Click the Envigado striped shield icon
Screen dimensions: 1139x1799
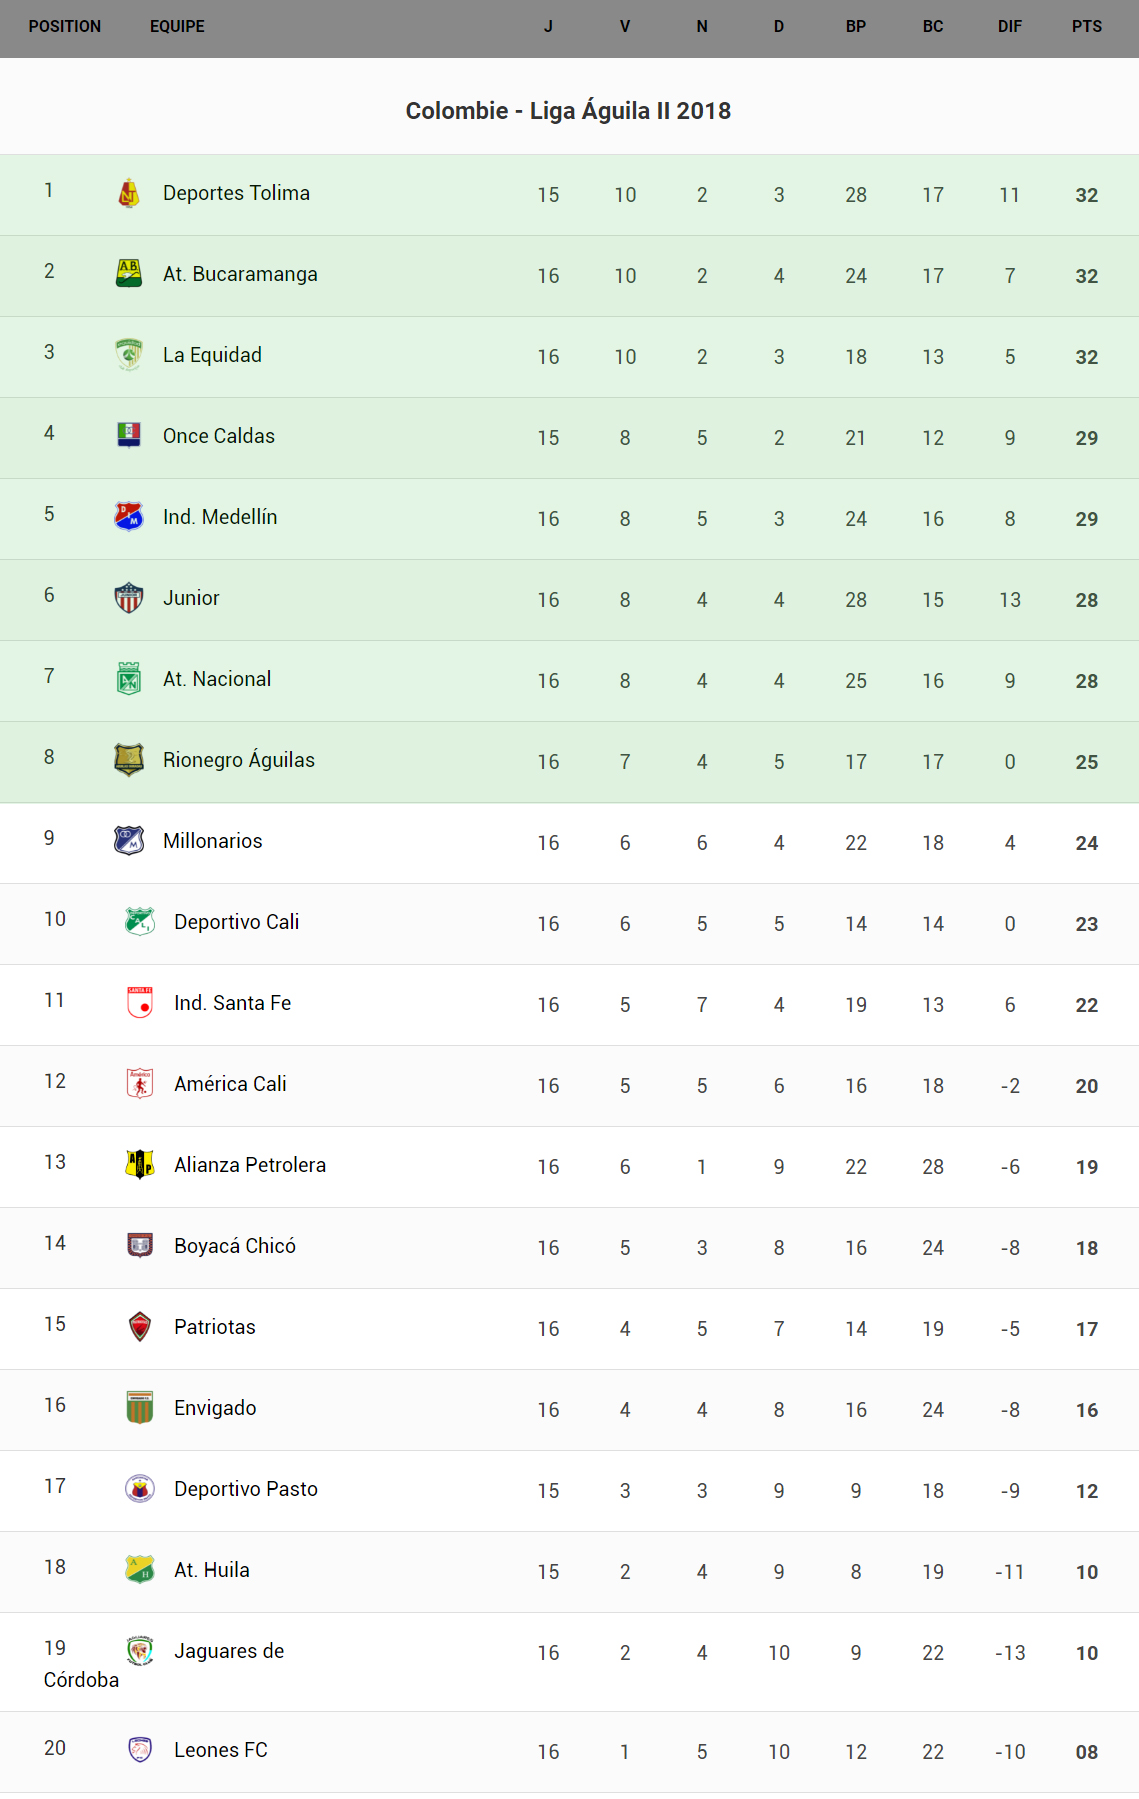139,1407
